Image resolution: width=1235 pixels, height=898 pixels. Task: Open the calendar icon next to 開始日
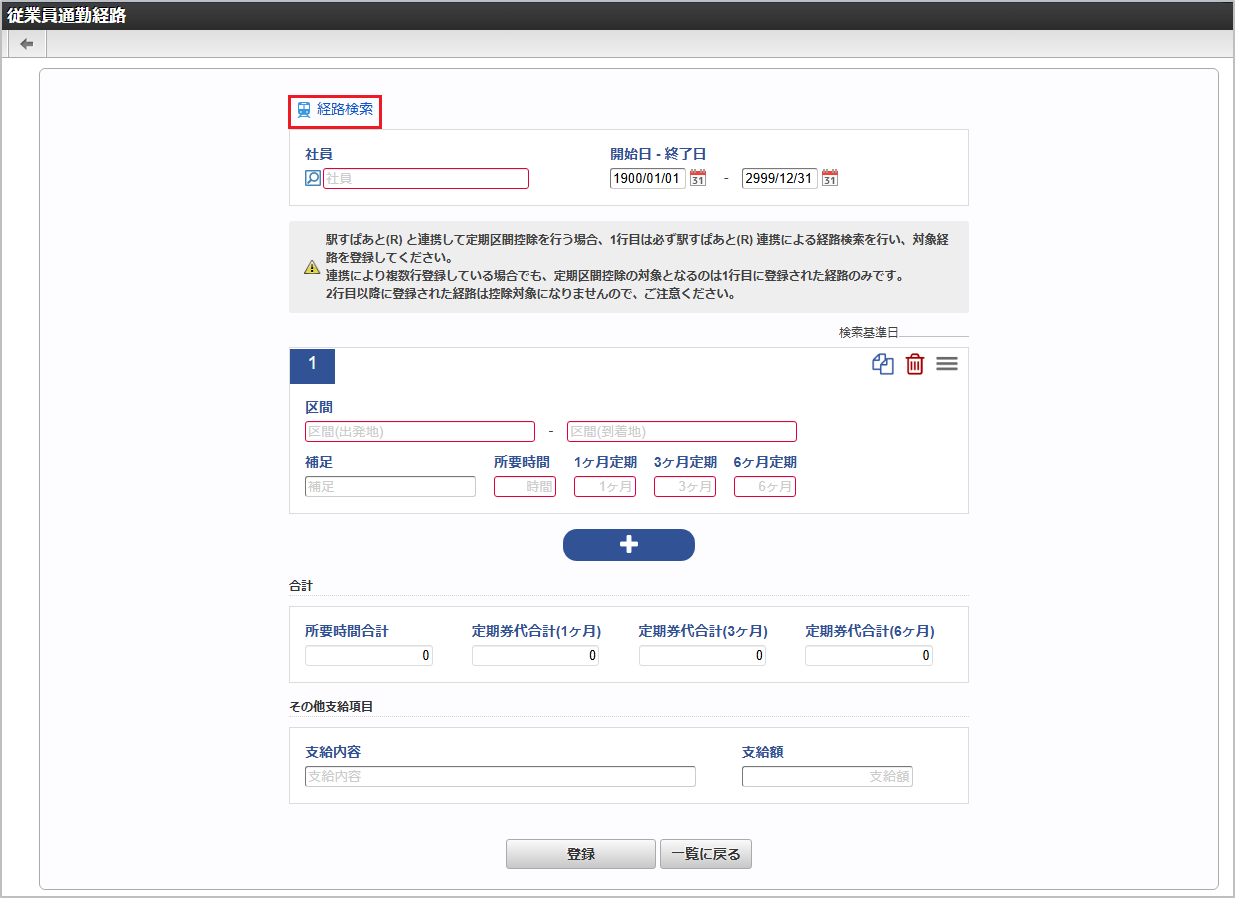coord(698,177)
